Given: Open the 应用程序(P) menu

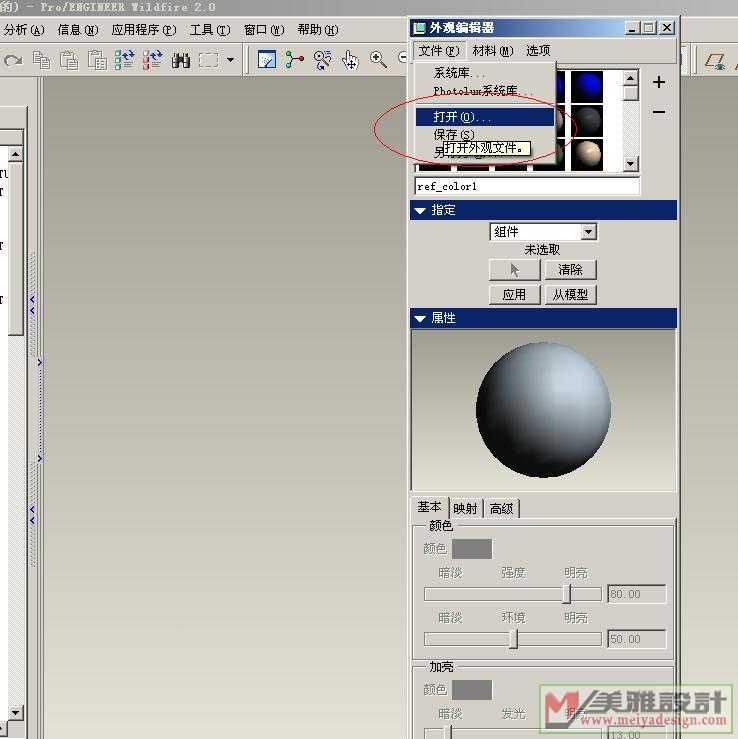Looking at the screenshot, I should [x=144, y=30].
